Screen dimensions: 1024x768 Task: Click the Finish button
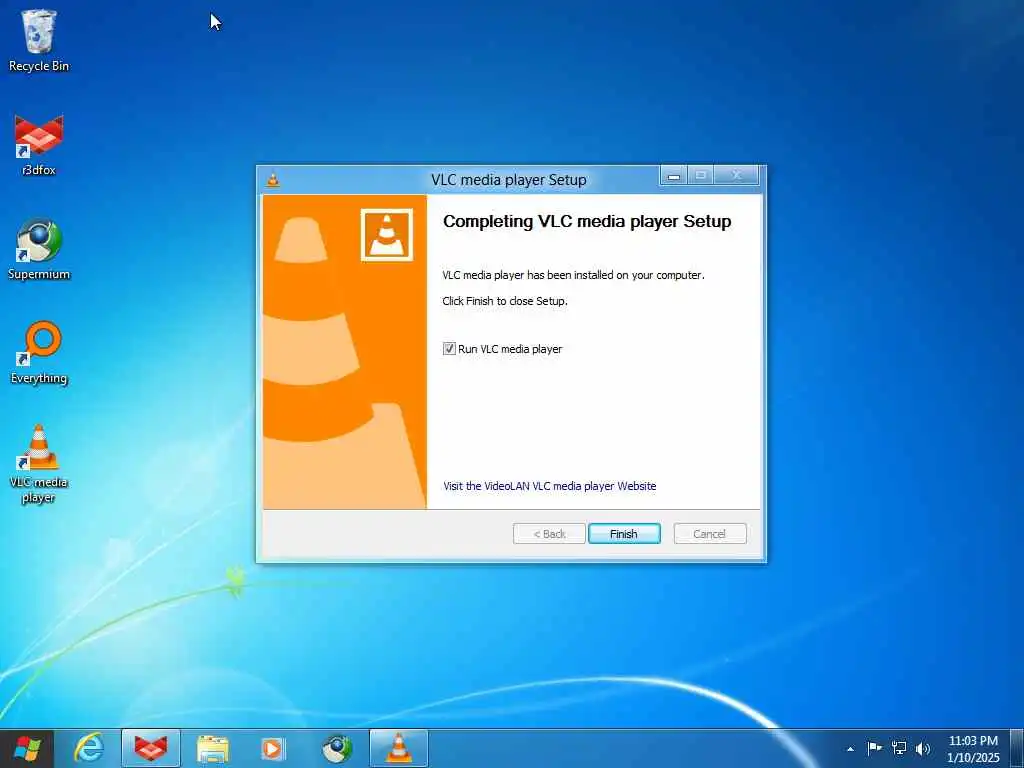coord(624,534)
